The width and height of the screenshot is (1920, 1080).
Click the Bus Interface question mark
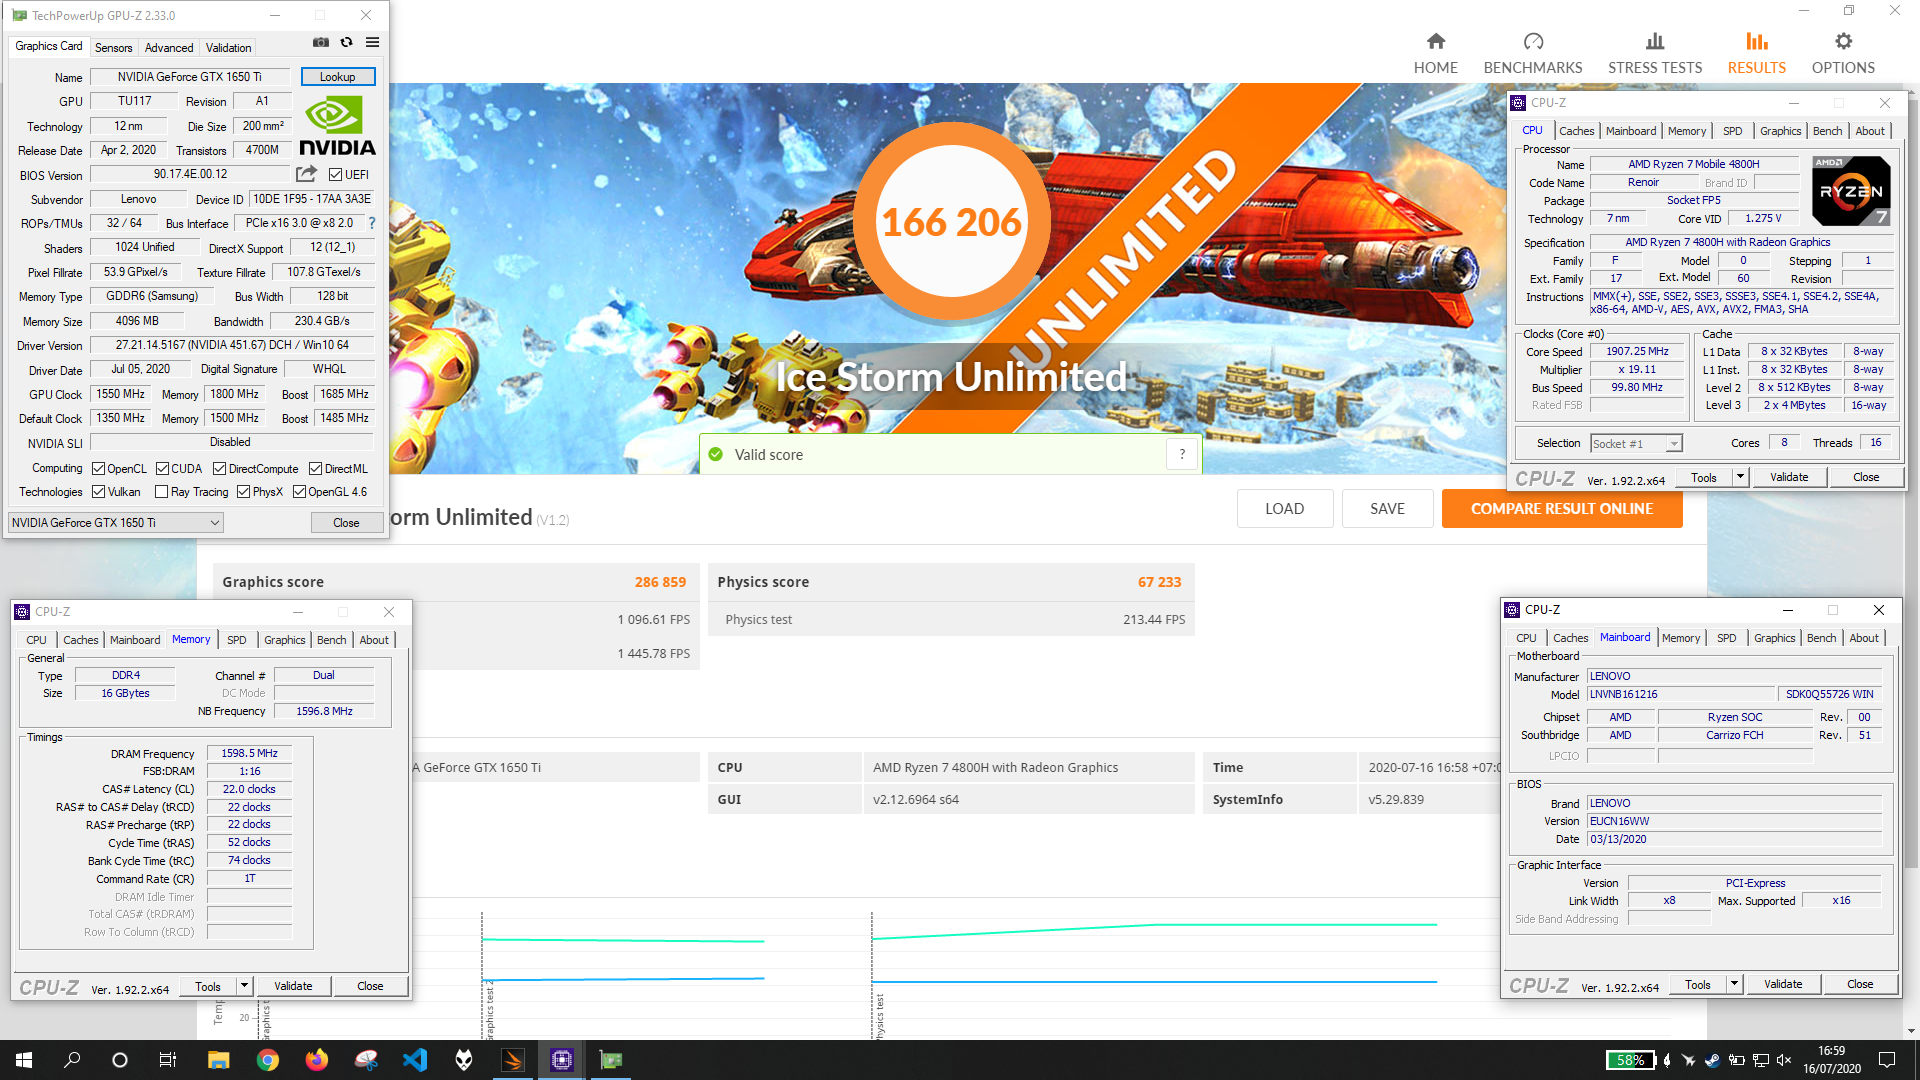[x=372, y=223]
